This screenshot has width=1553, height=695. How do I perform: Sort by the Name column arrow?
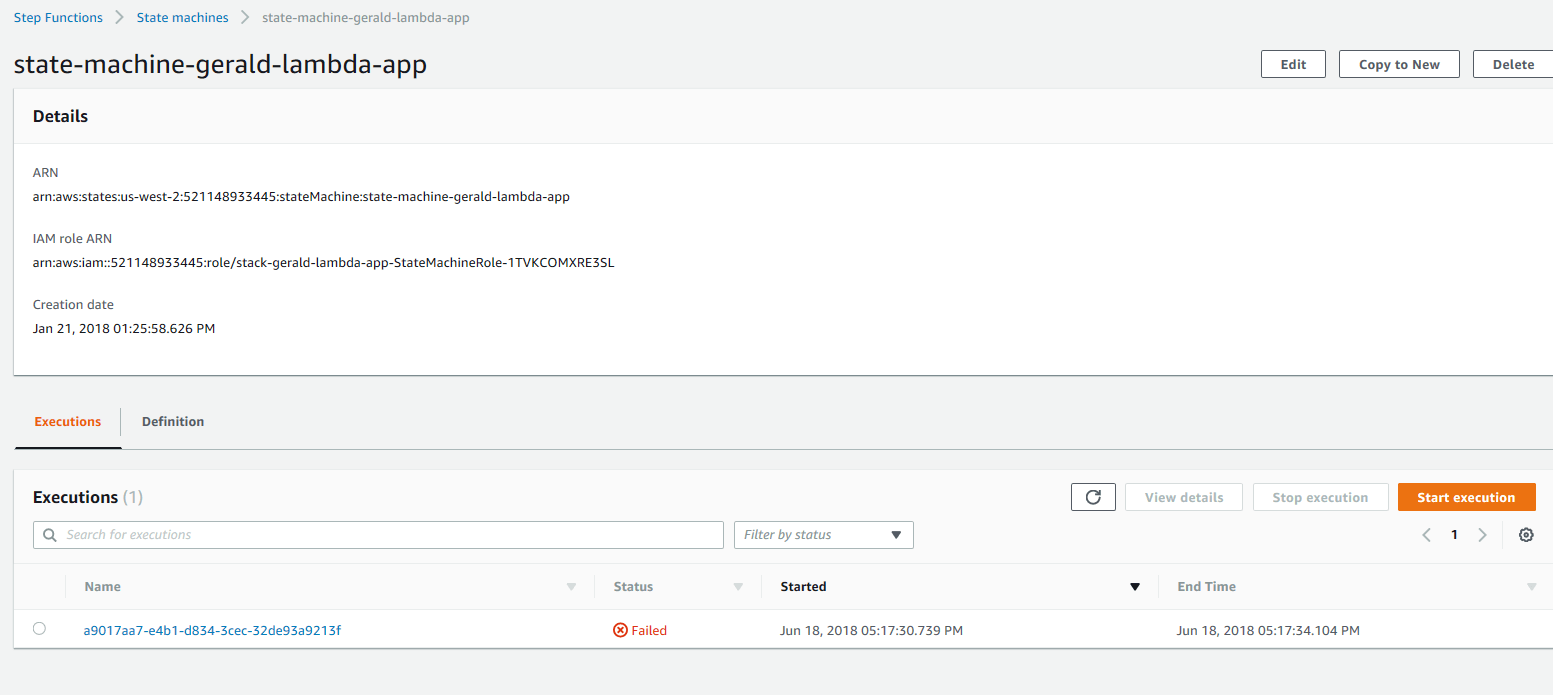(571, 587)
